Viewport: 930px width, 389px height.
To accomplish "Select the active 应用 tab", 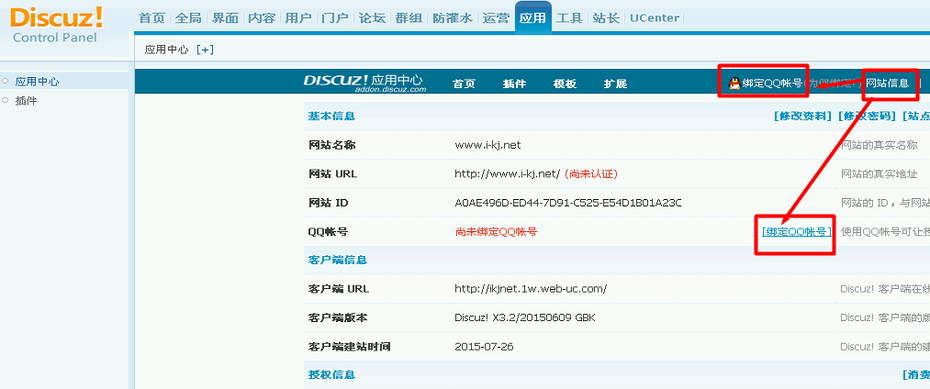I will (x=533, y=18).
